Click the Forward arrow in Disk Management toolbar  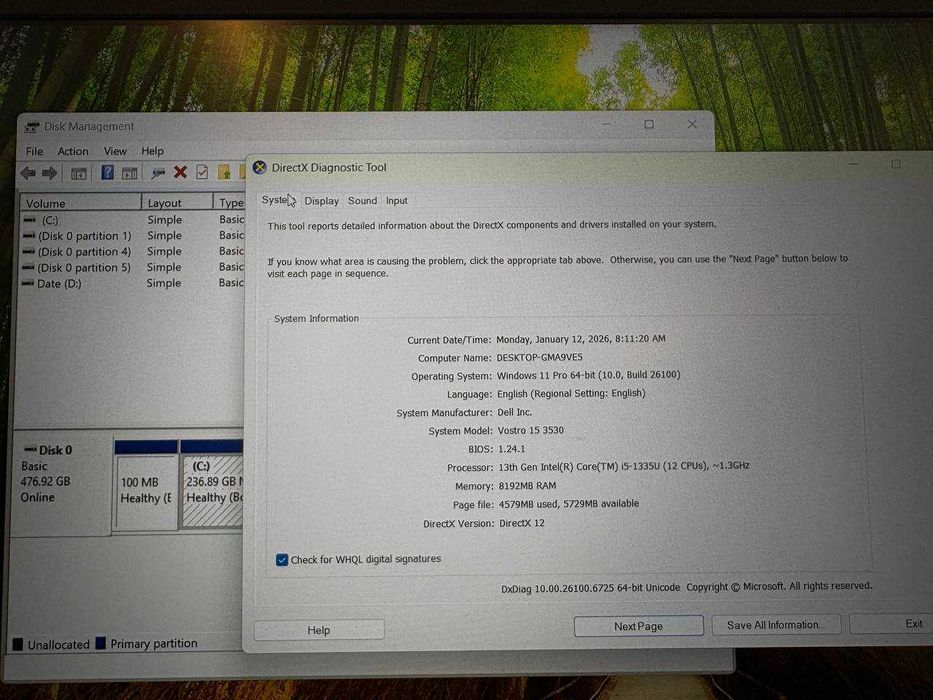[x=49, y=173]
